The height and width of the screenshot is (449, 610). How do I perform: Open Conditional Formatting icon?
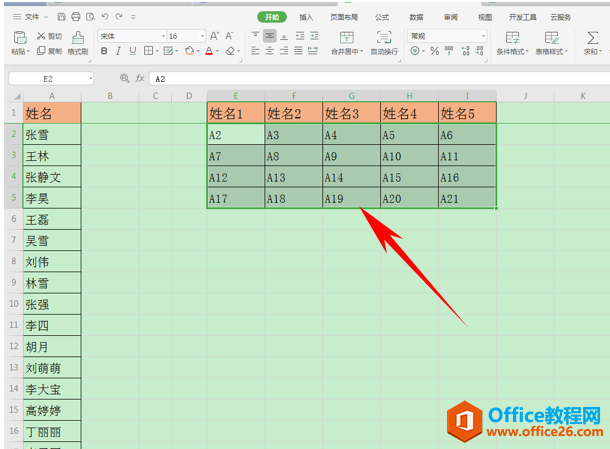pos(512,38)
